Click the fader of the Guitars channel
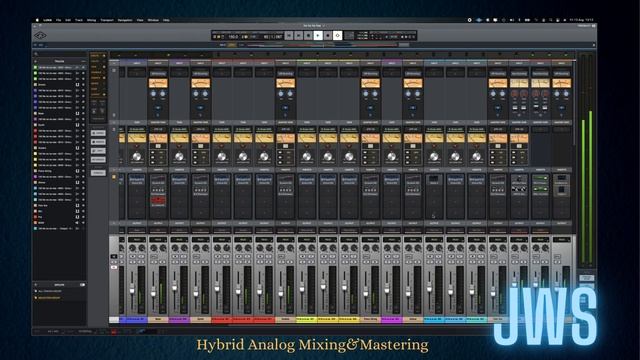The height and width of the screenshot is (360, 640). (x=281, y=292)
